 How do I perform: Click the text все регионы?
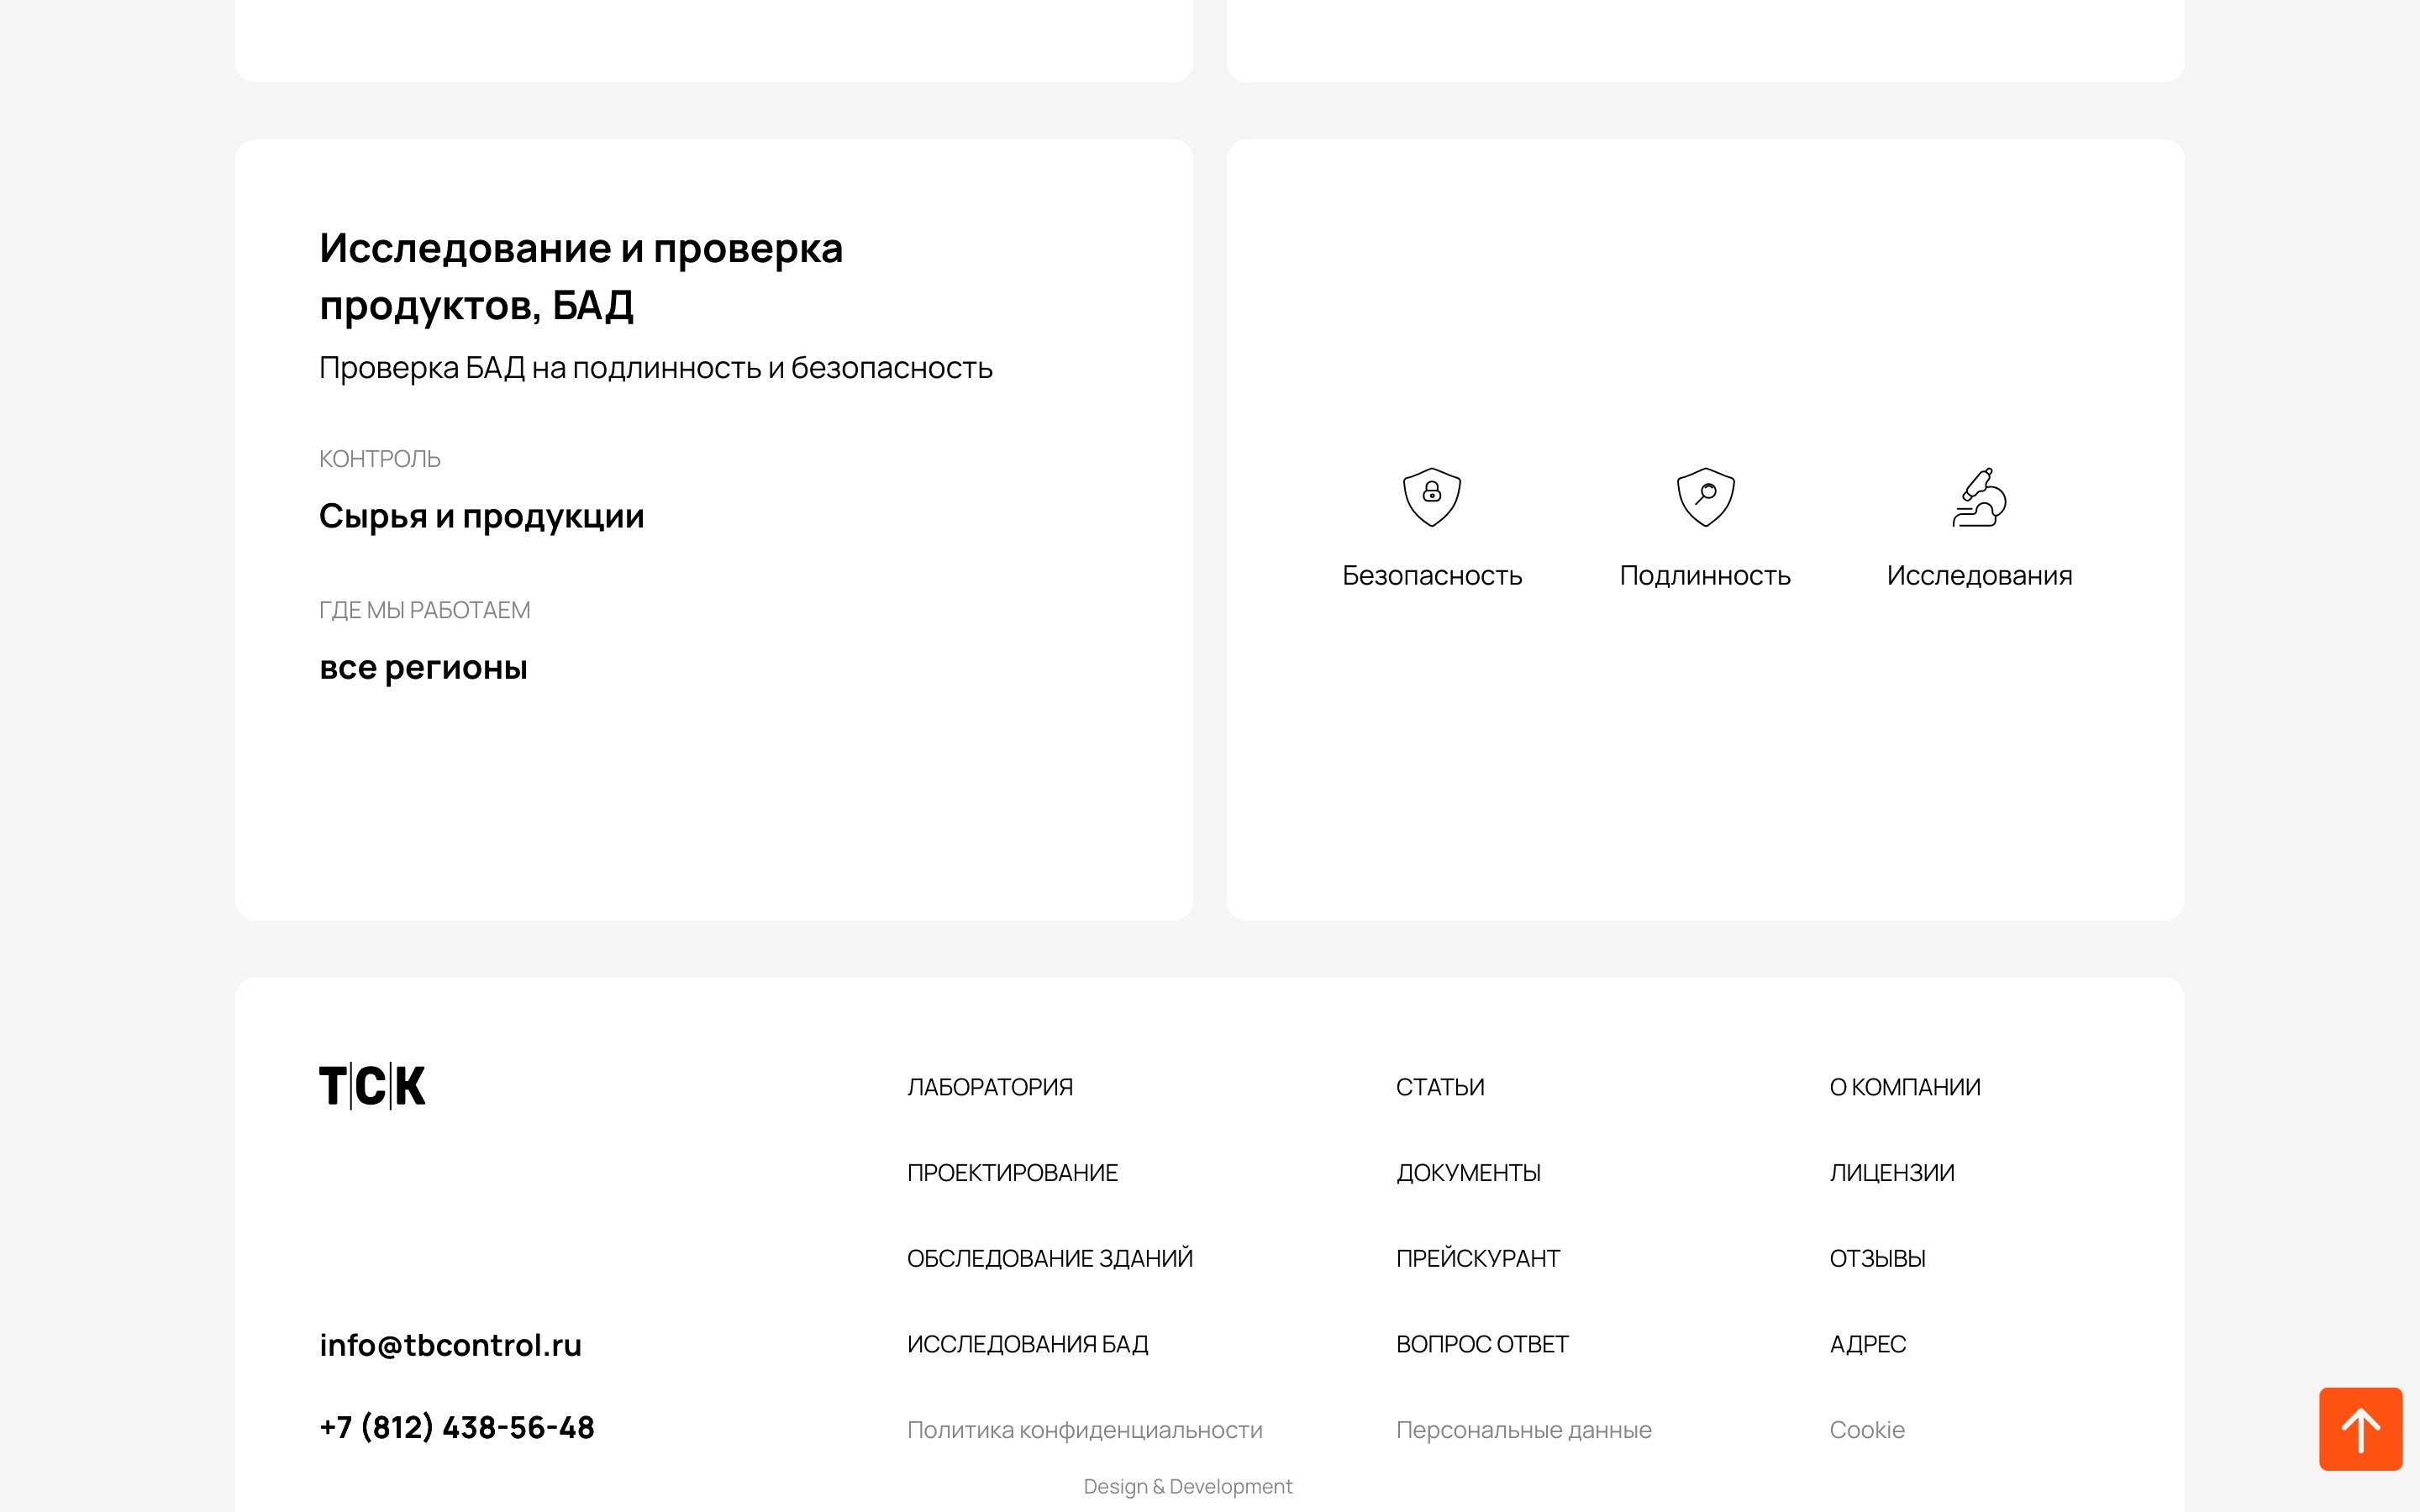tap(423, 667)
